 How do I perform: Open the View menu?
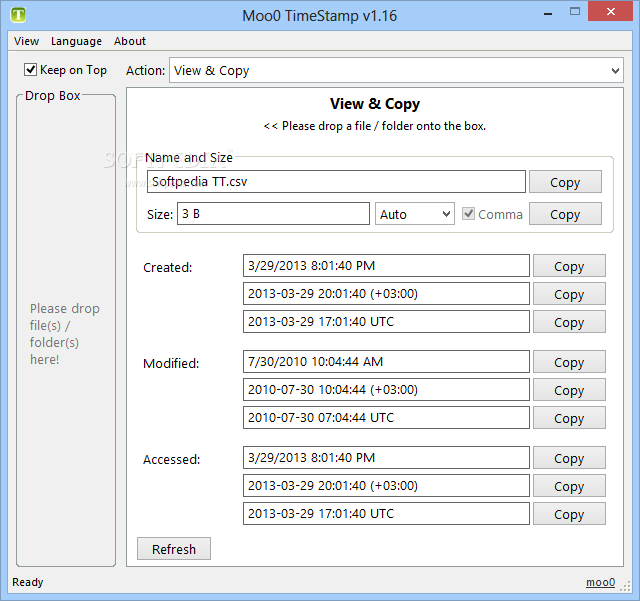27,41
